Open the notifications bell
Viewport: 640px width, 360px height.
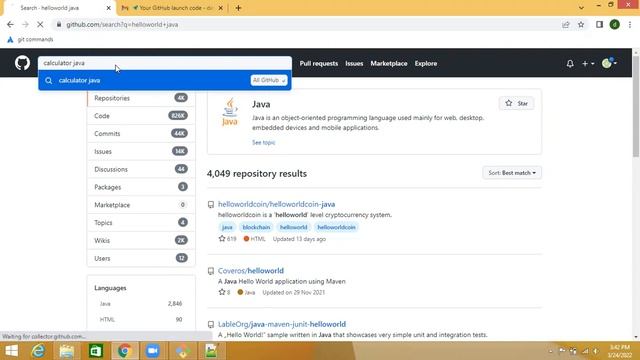[570, 64]
